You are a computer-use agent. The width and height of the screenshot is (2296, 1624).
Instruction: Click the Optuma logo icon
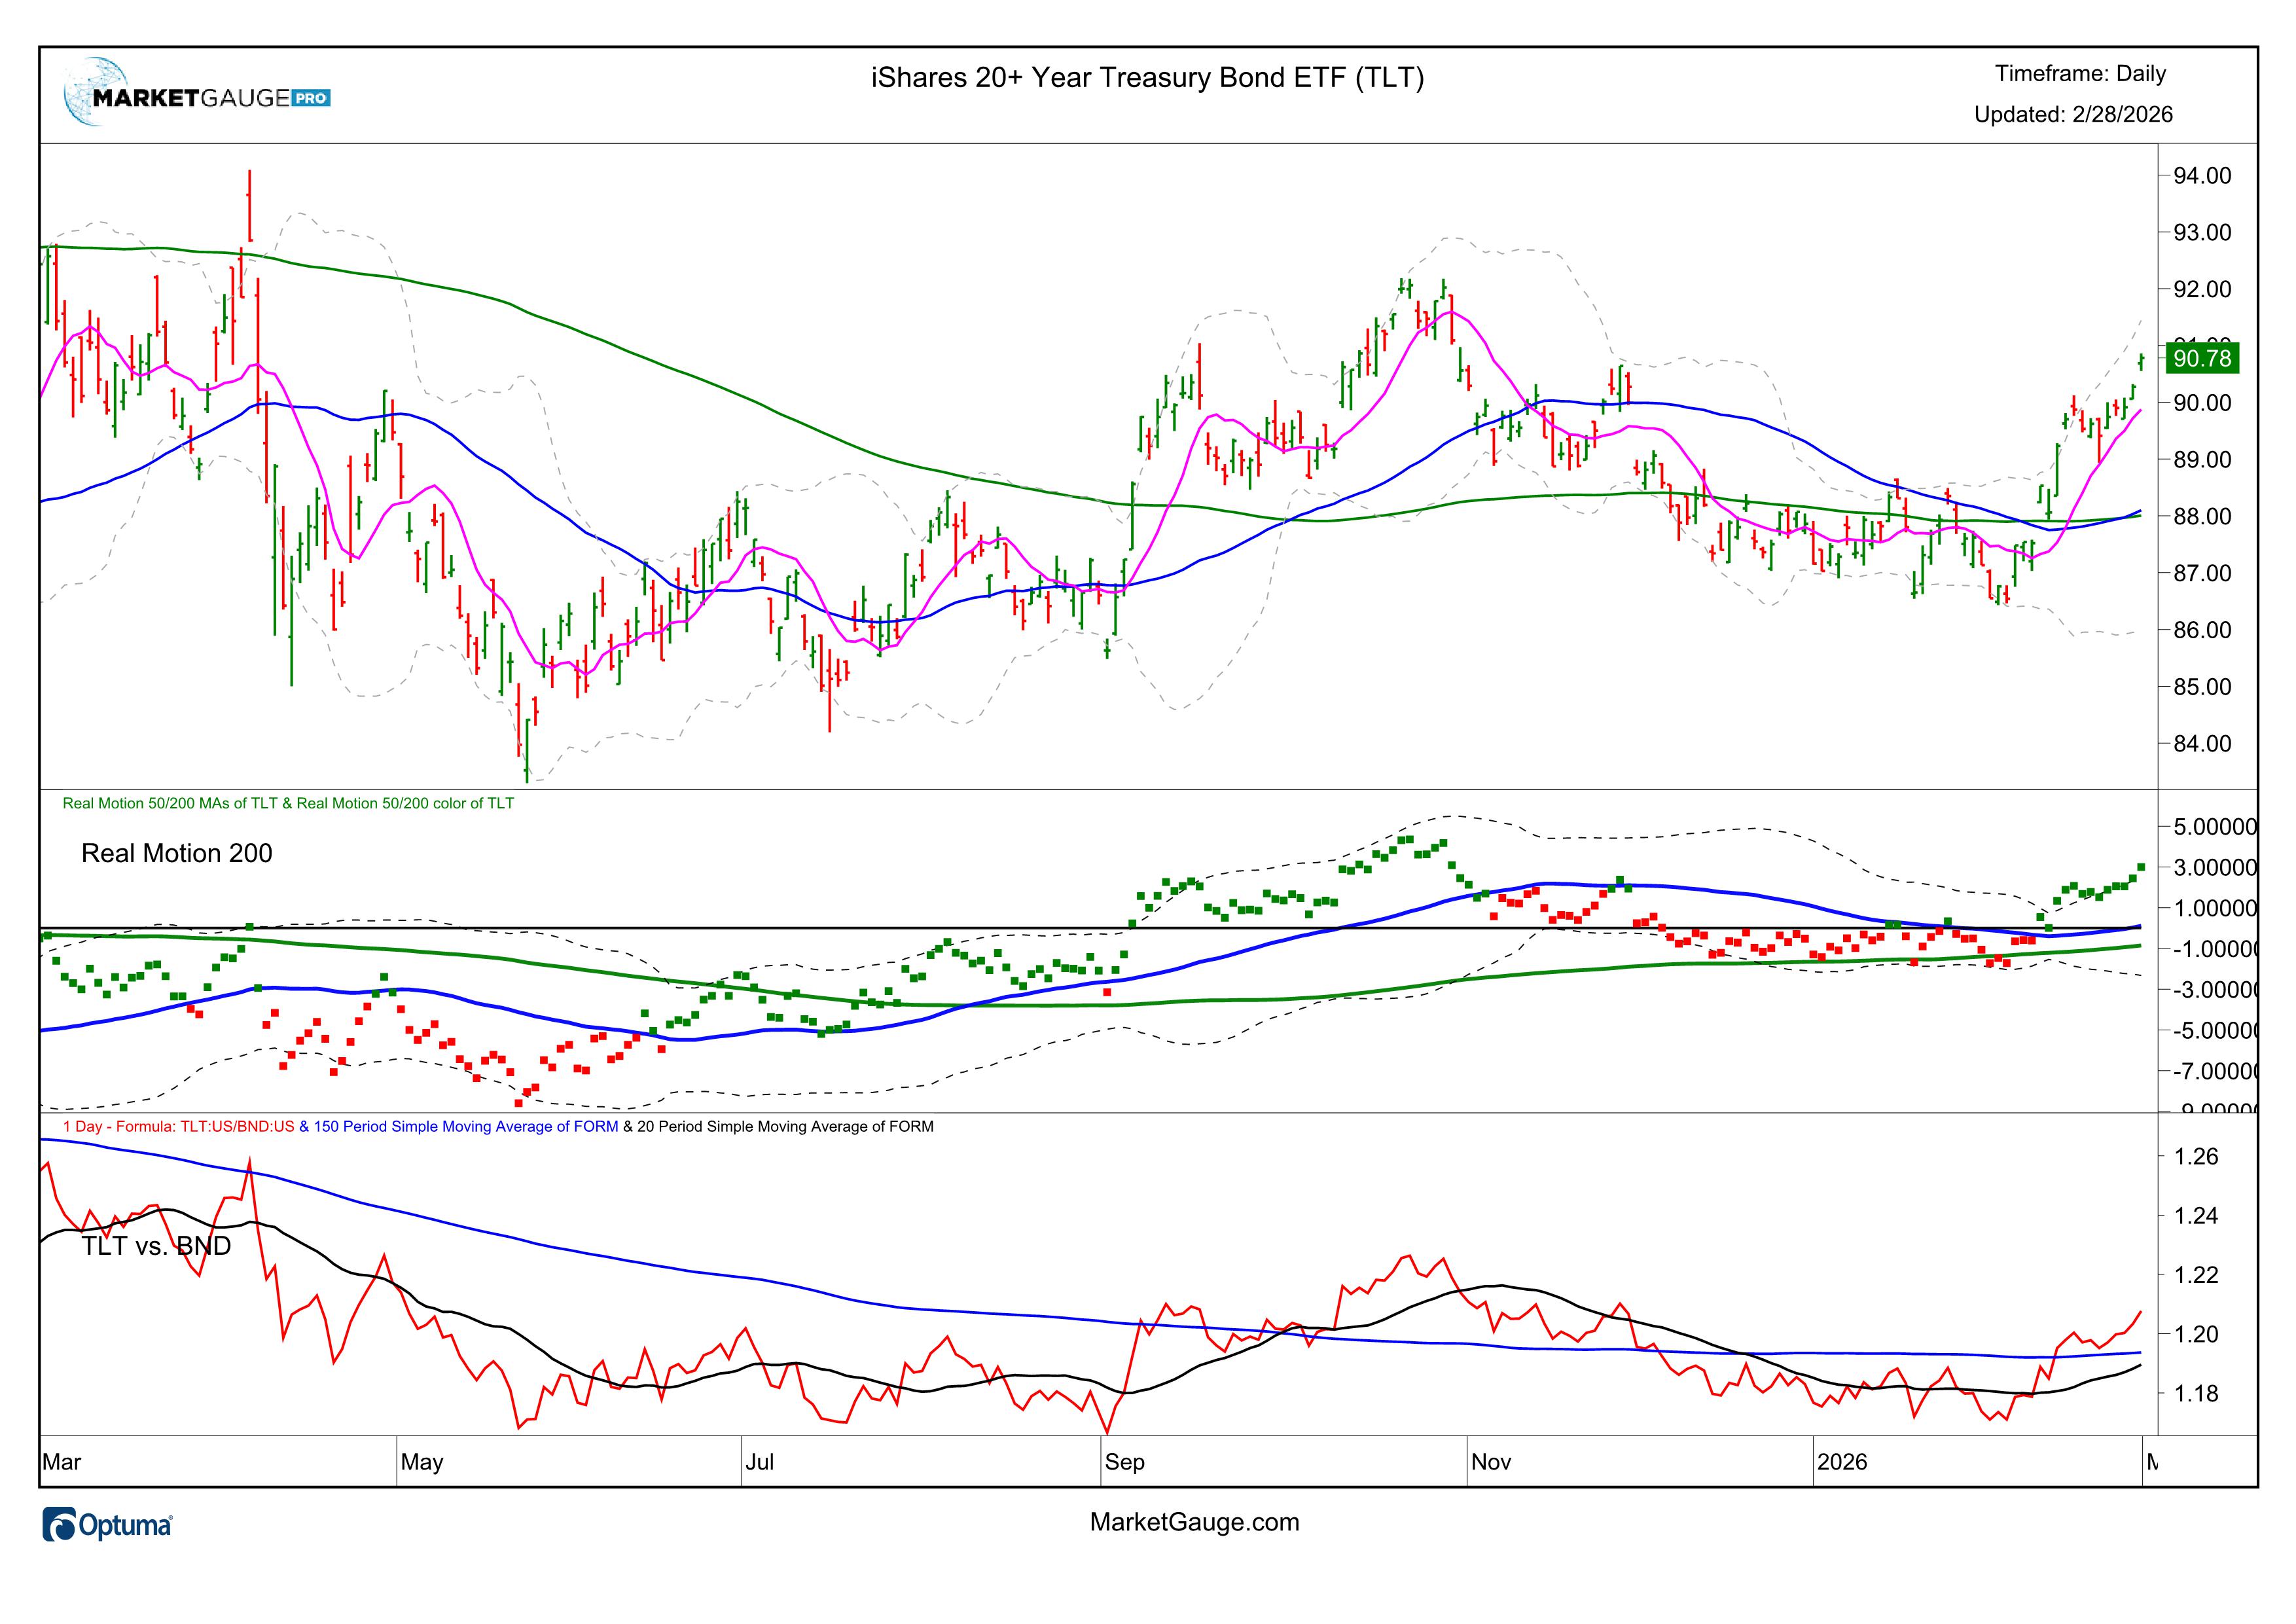pyautogui.click(x=61, y=1525)
